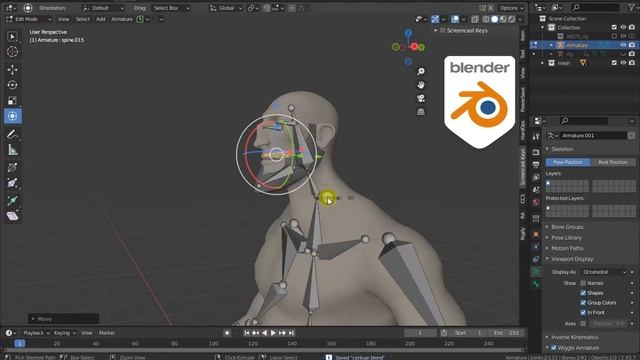The image size is (640, 360).
Task: Select the Rotate tool
Action: [x=12, y=85]
